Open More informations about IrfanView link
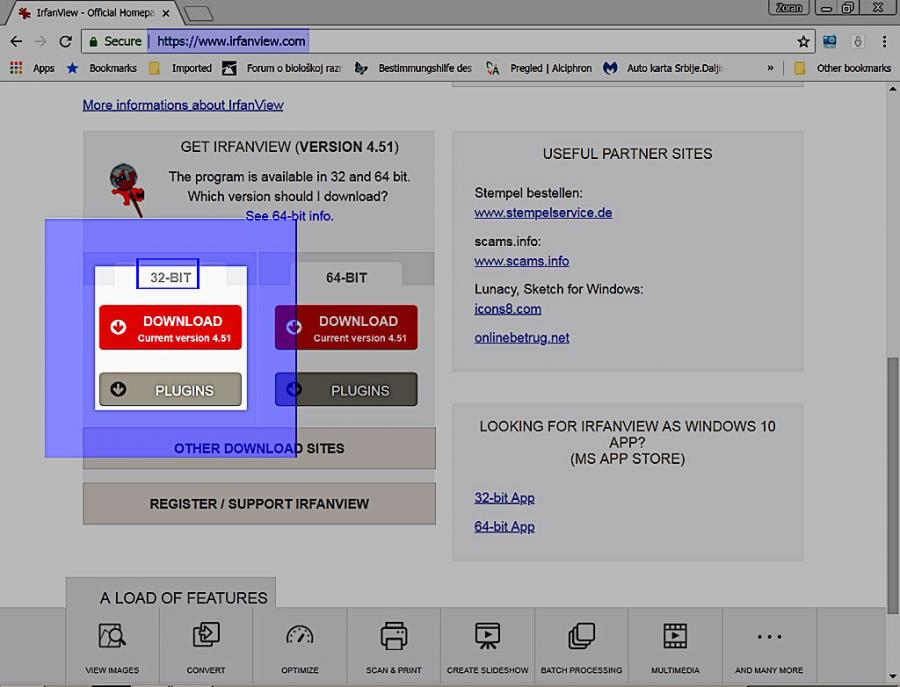Image resolution: width=900 pixels, height=687 pixels. [183, 105]
